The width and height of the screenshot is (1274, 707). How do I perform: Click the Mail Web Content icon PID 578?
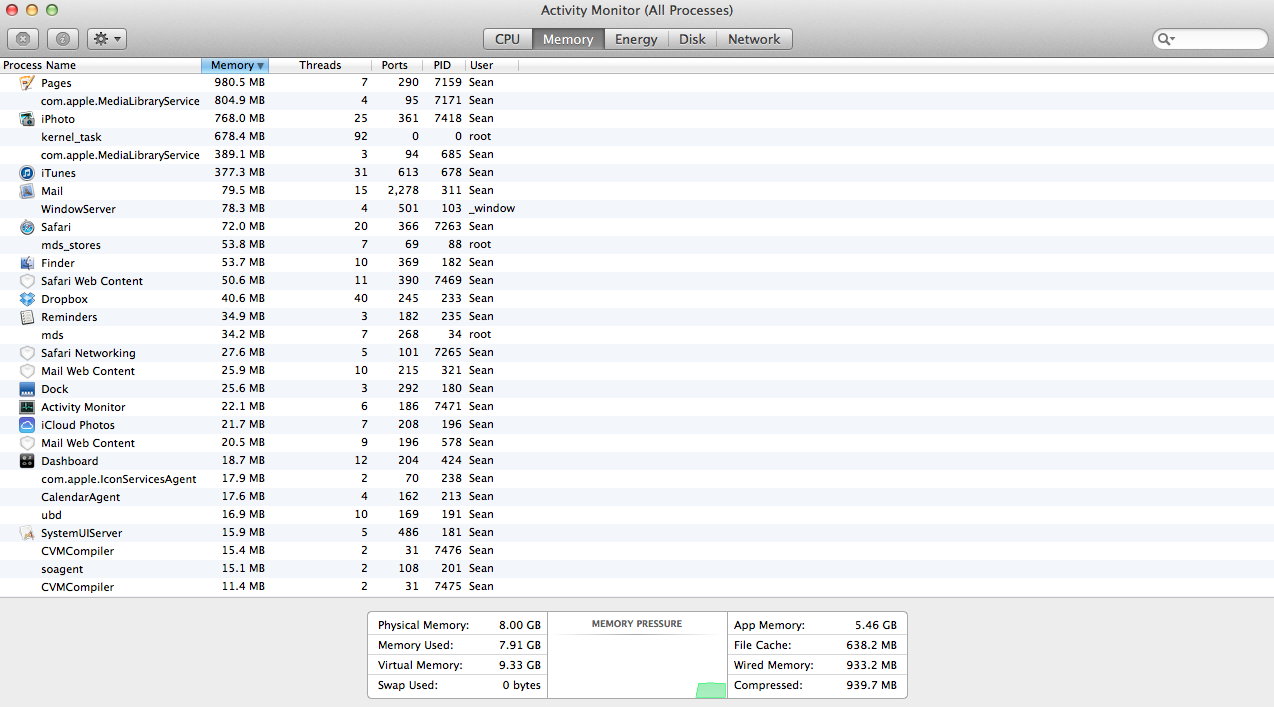pos(27,443)
